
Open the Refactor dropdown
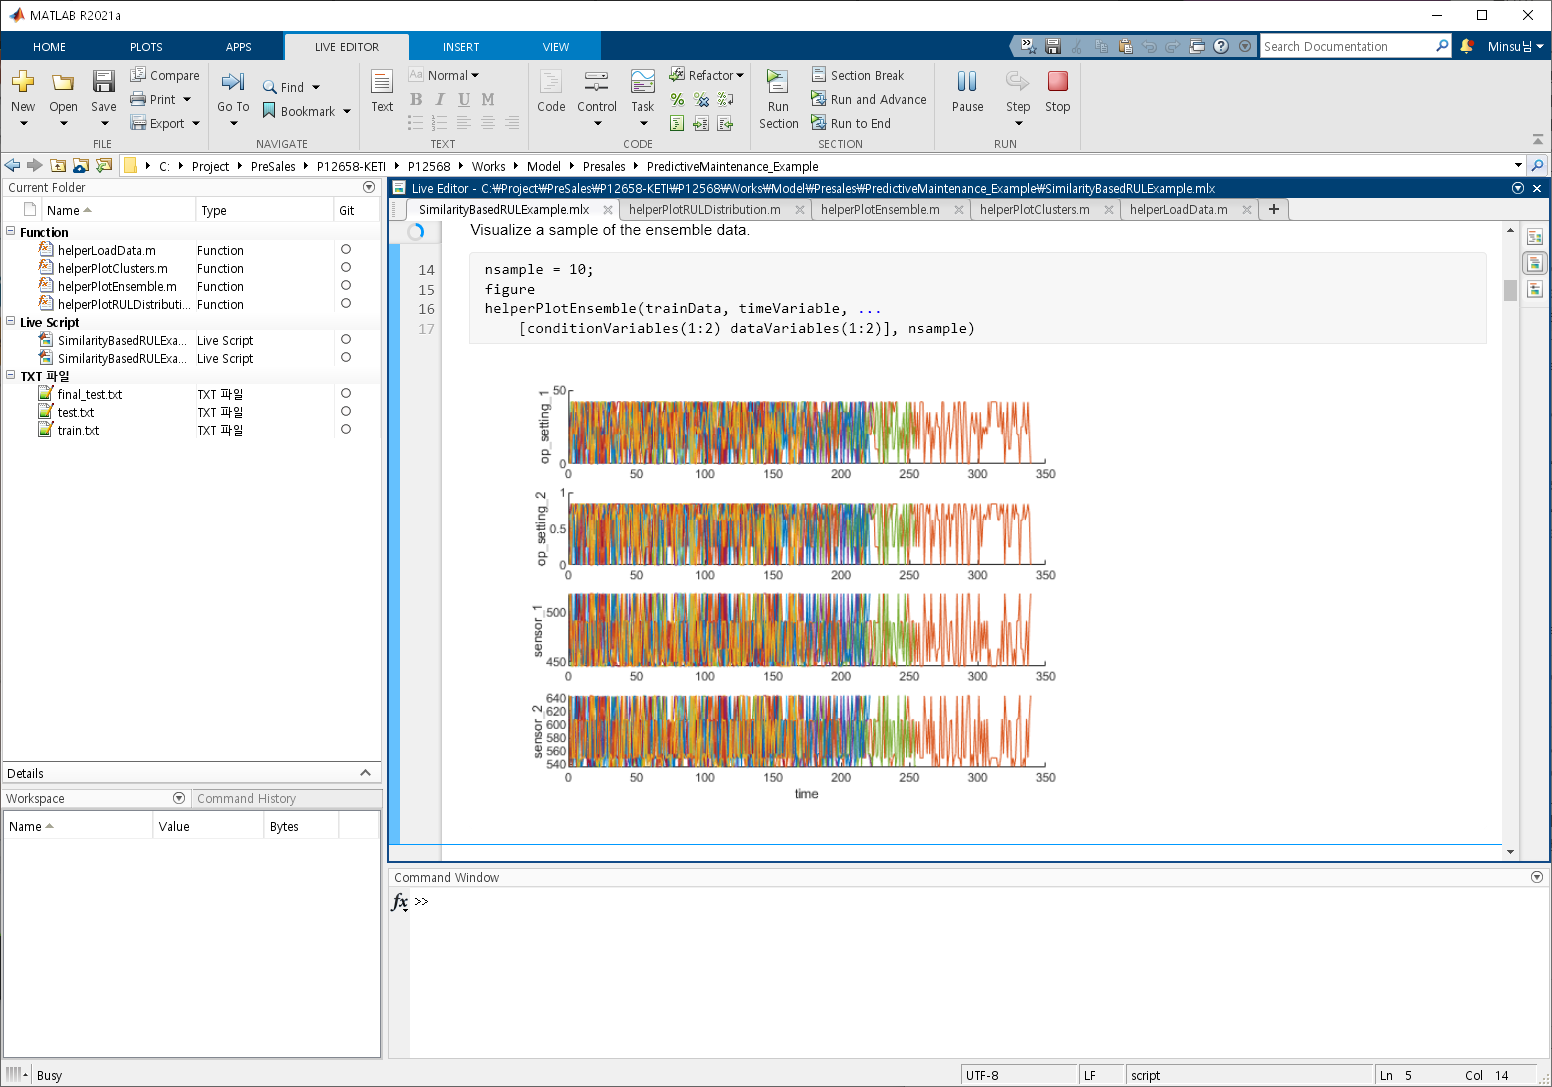707,75
